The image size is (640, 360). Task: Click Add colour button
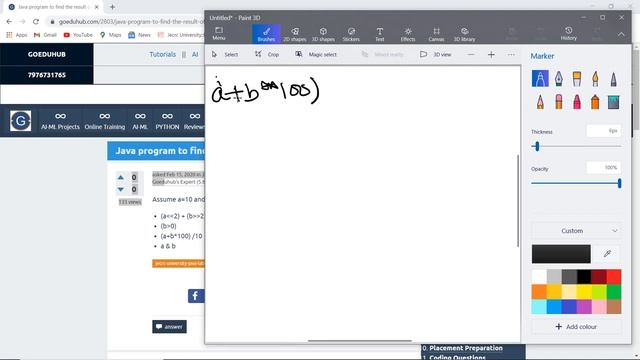576,327
